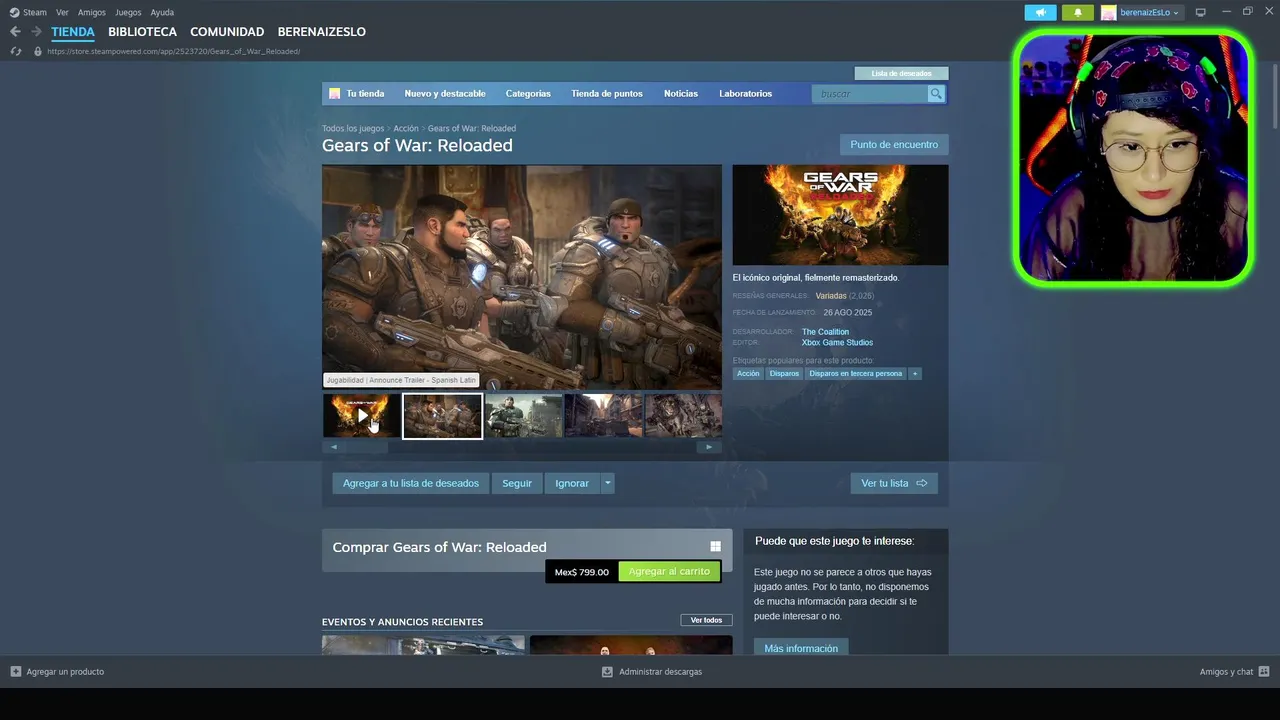Open the Laboratorios link
The image size is (1280, 720).
[745, 94]
